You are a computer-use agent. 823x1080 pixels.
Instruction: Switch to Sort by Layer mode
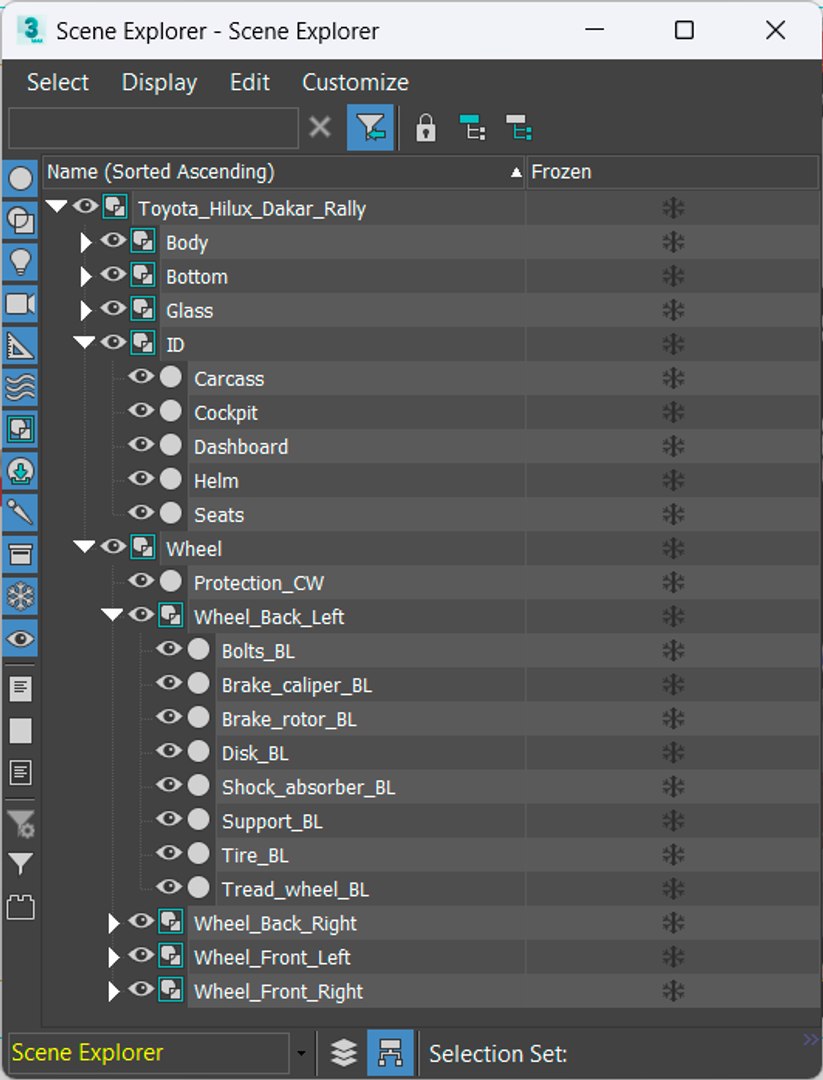tap(344, 1052)
